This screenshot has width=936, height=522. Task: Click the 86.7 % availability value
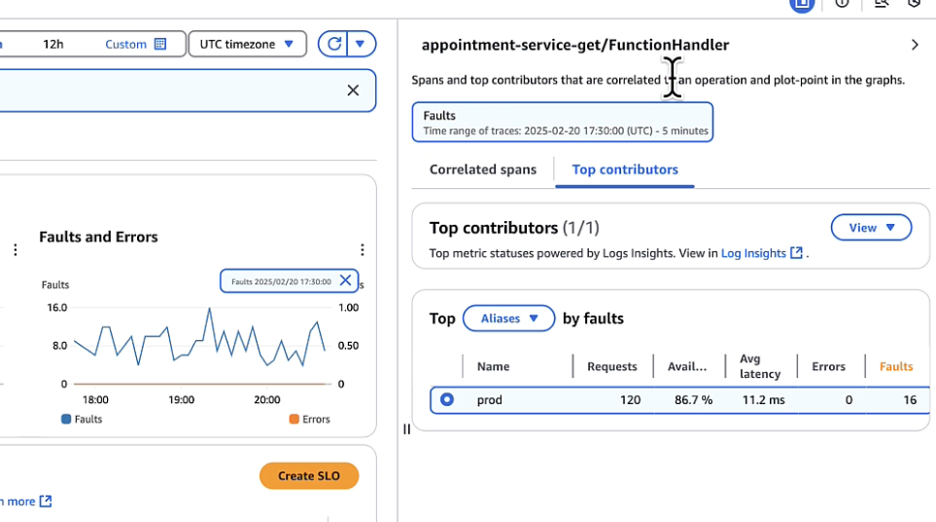693,400
